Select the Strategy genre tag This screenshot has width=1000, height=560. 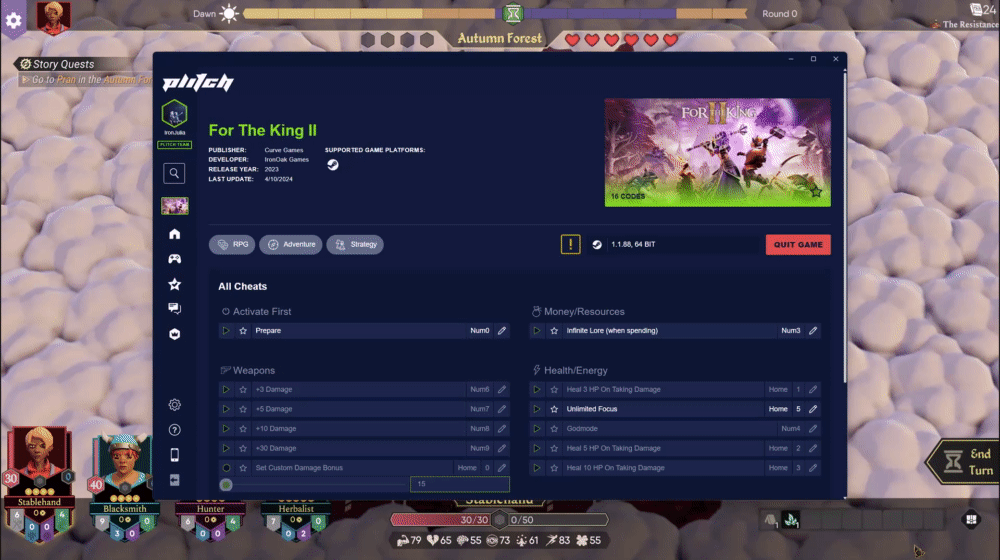point(355,244)
